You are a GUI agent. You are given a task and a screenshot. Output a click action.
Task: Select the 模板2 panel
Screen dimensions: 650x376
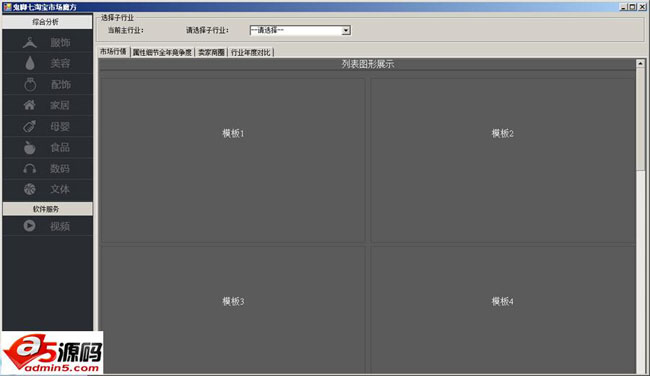pos(502,160)
